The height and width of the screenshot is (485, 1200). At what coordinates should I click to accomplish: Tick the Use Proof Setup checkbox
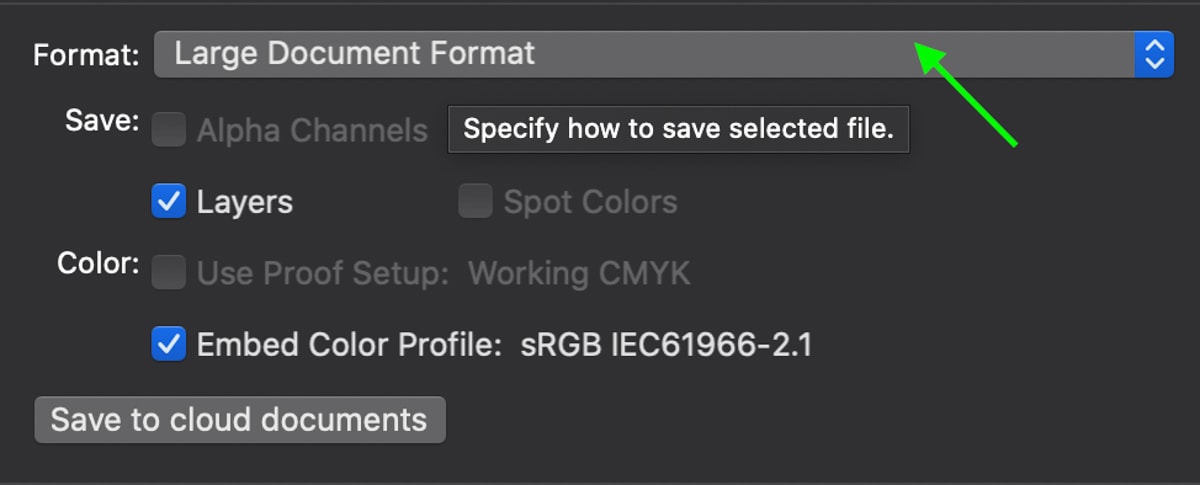coord(169,272)
